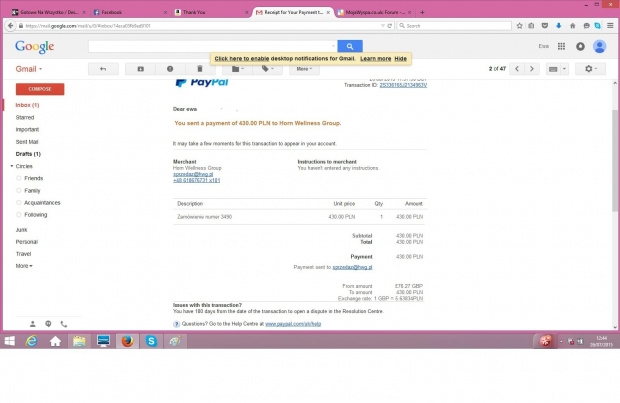Screen dimensions: 620x403
Task: Open Google notifications icon
Action: 580,46
